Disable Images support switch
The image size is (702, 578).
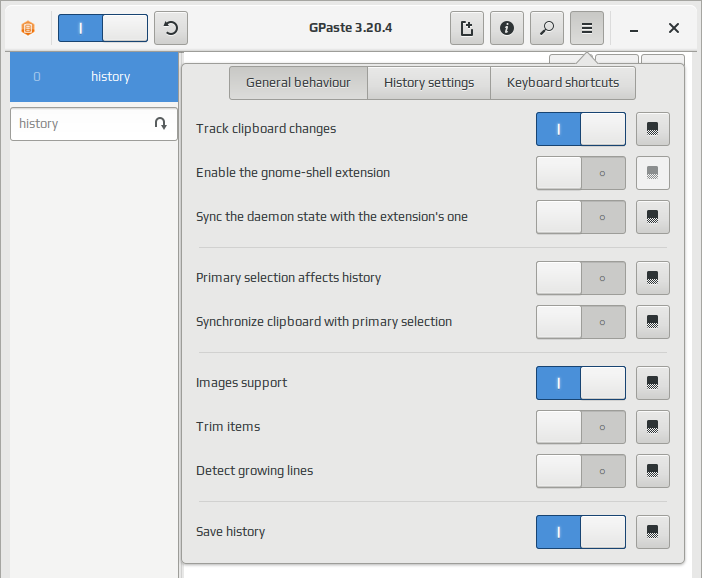point(581,383)
